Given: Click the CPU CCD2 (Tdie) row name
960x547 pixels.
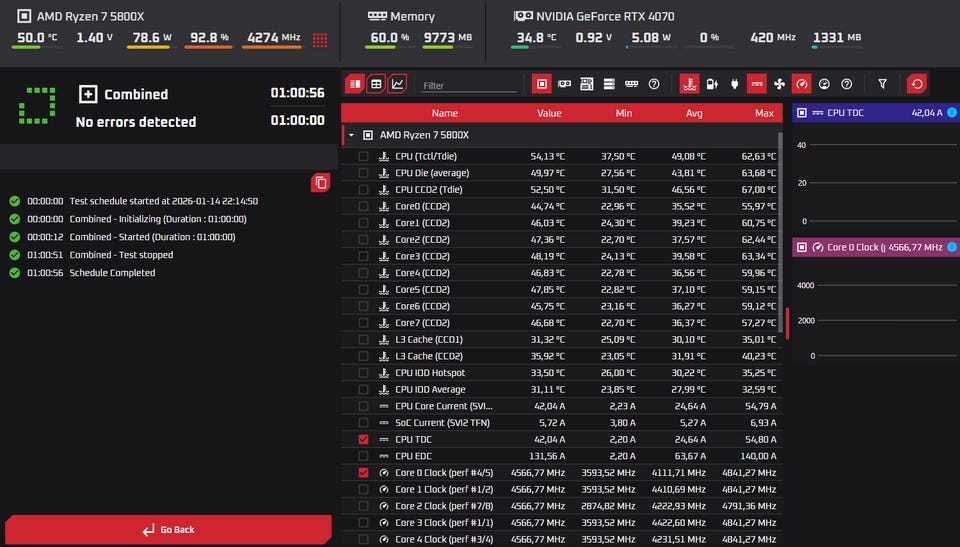Looking at the screenshot, I should click(429, 190).
